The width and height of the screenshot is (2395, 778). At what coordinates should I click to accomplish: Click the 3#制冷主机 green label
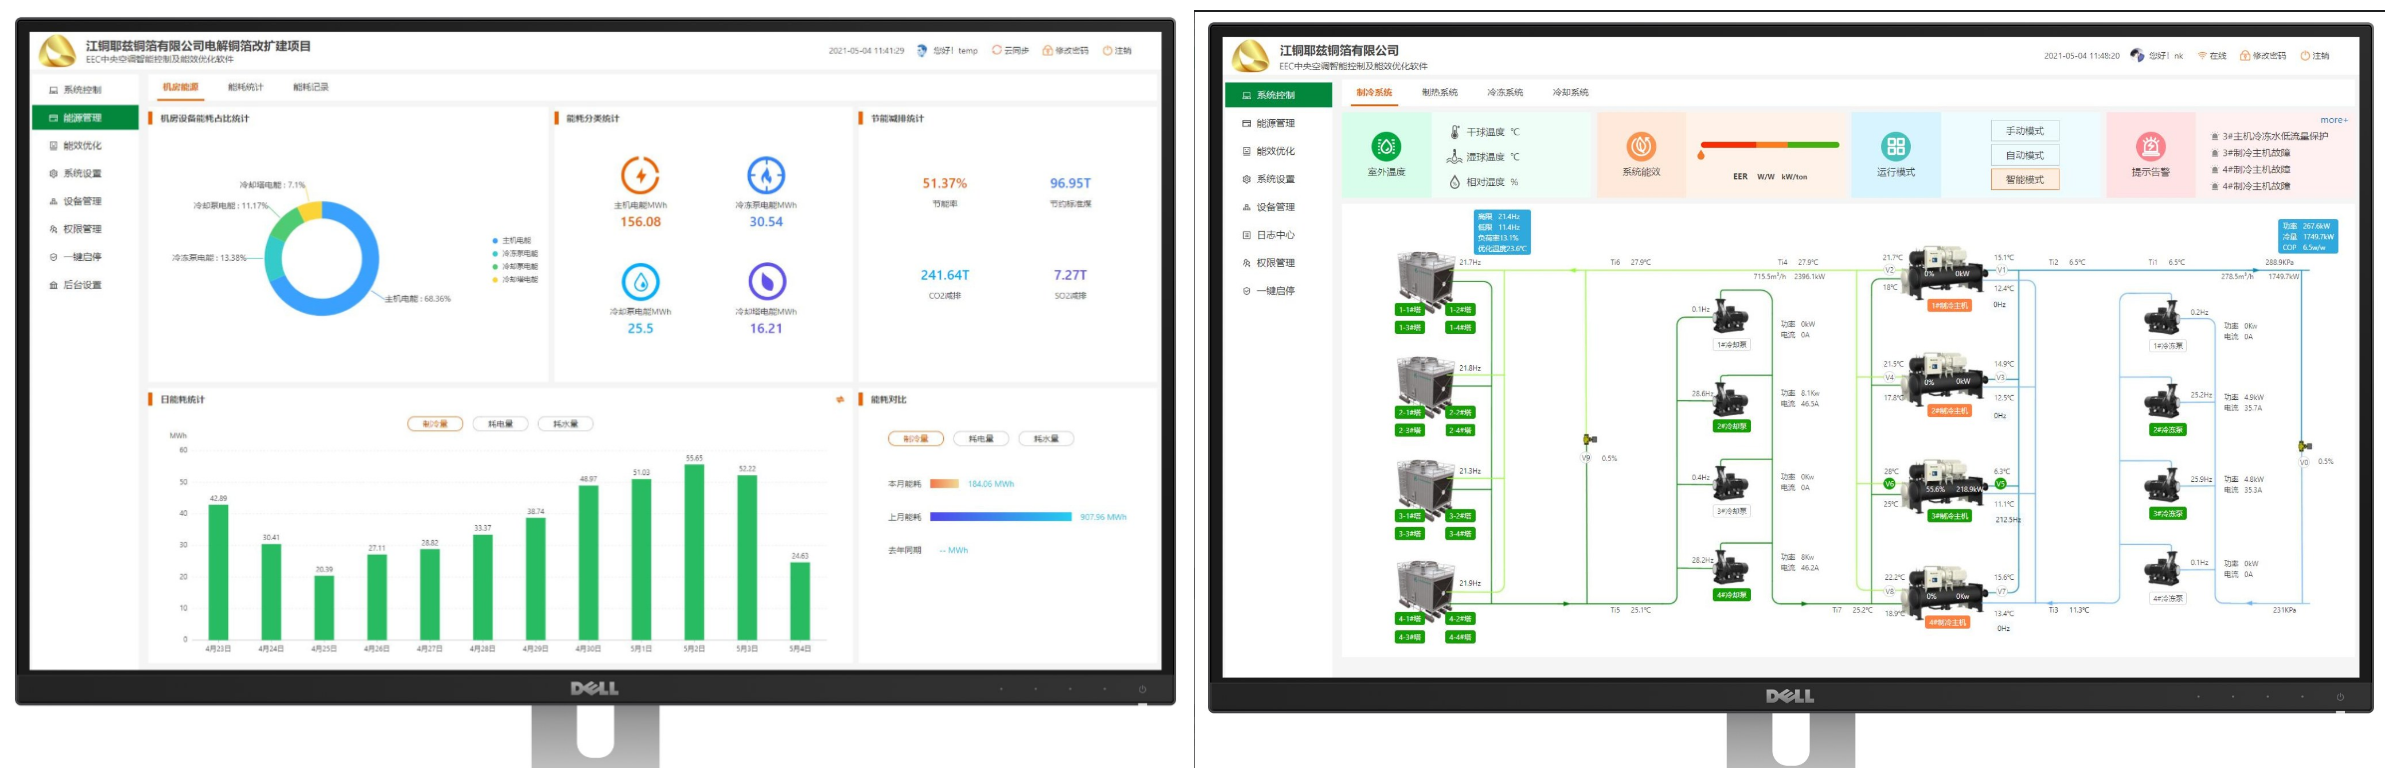(x=1950, y=517)
